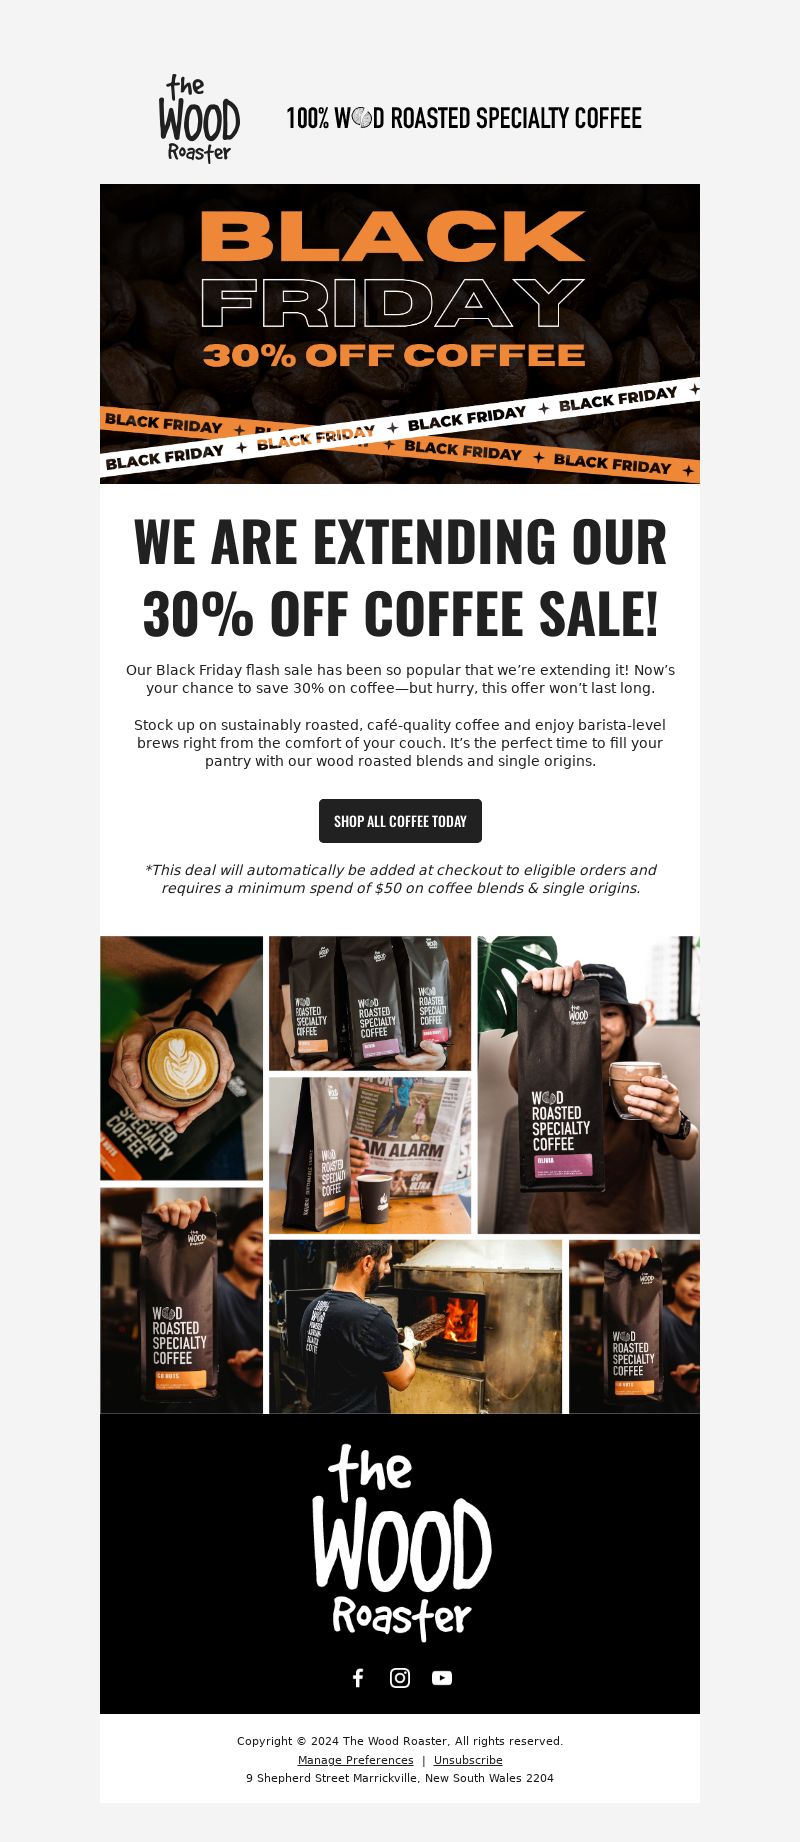The height and width of the screenshot is (1842, 800).
Task: Click the Unsubscribe link
Action: [x=468, y=1760]
